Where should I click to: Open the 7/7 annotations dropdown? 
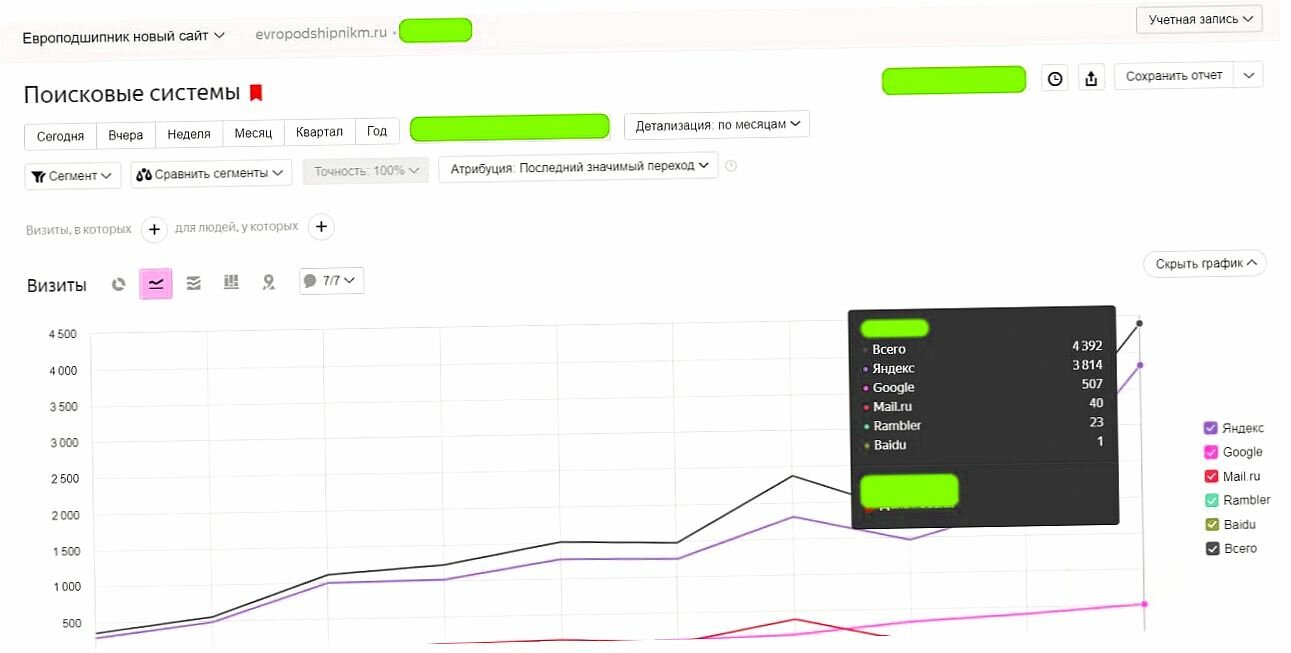(332, 281)
